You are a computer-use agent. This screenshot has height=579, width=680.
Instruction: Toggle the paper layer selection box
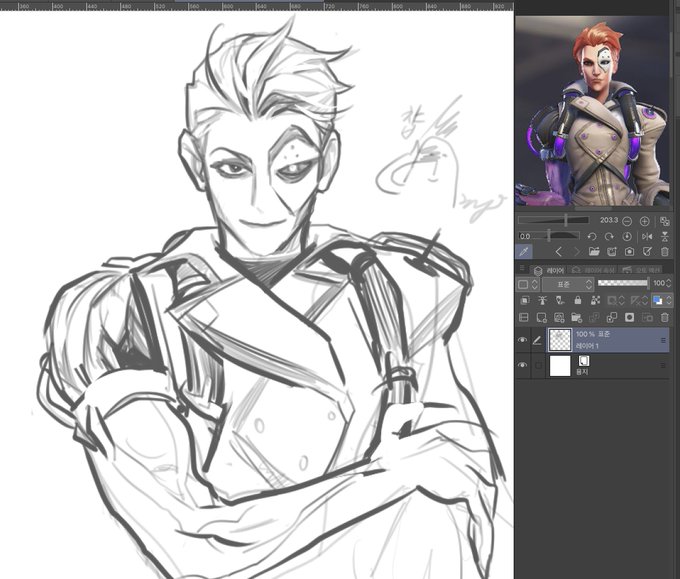coord(538,366)
